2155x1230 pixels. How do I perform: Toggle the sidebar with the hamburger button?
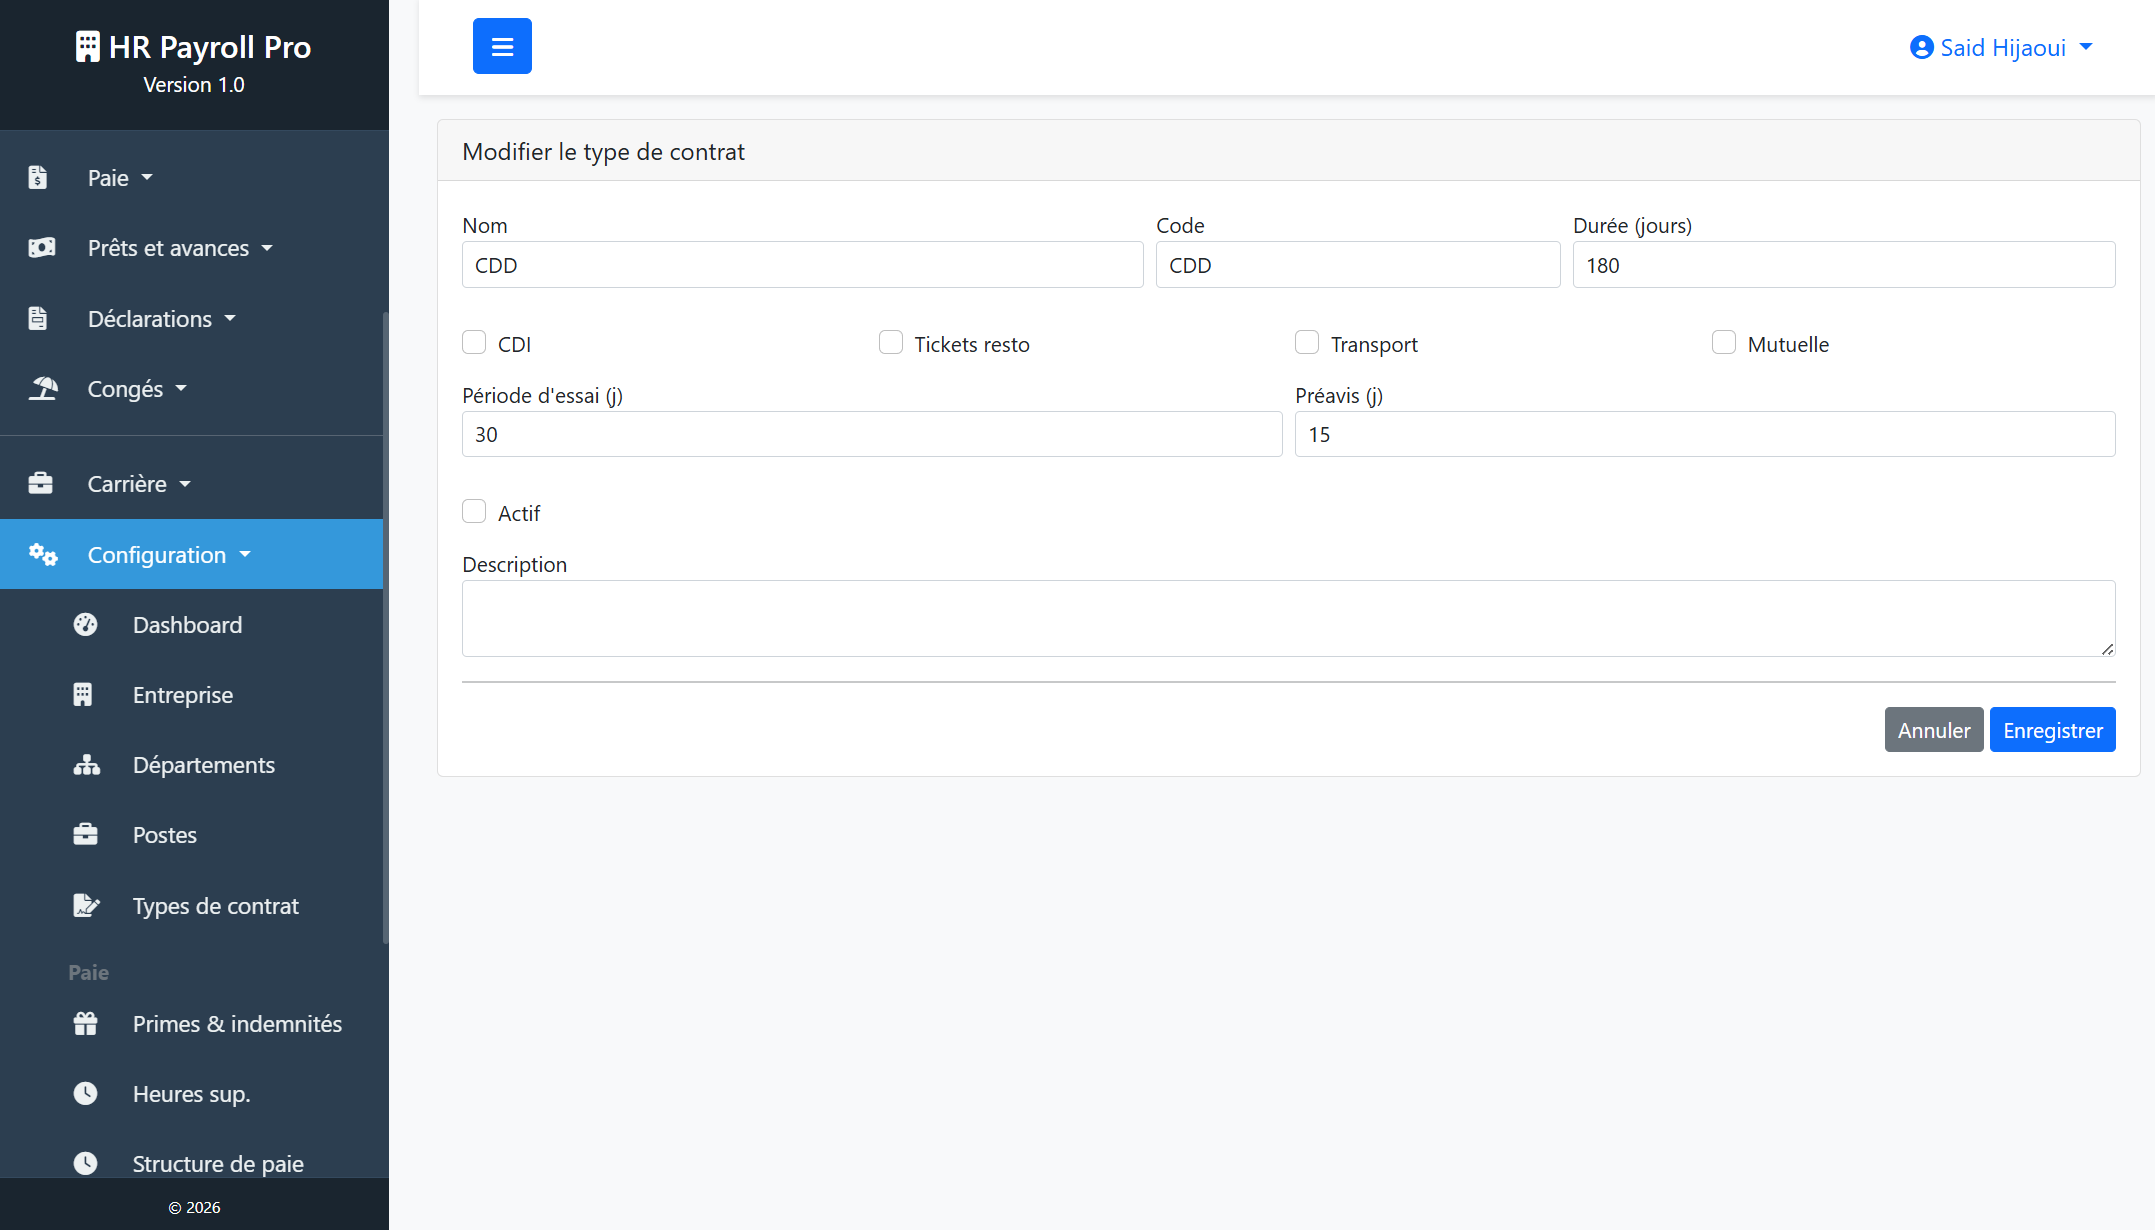(502, 46)
